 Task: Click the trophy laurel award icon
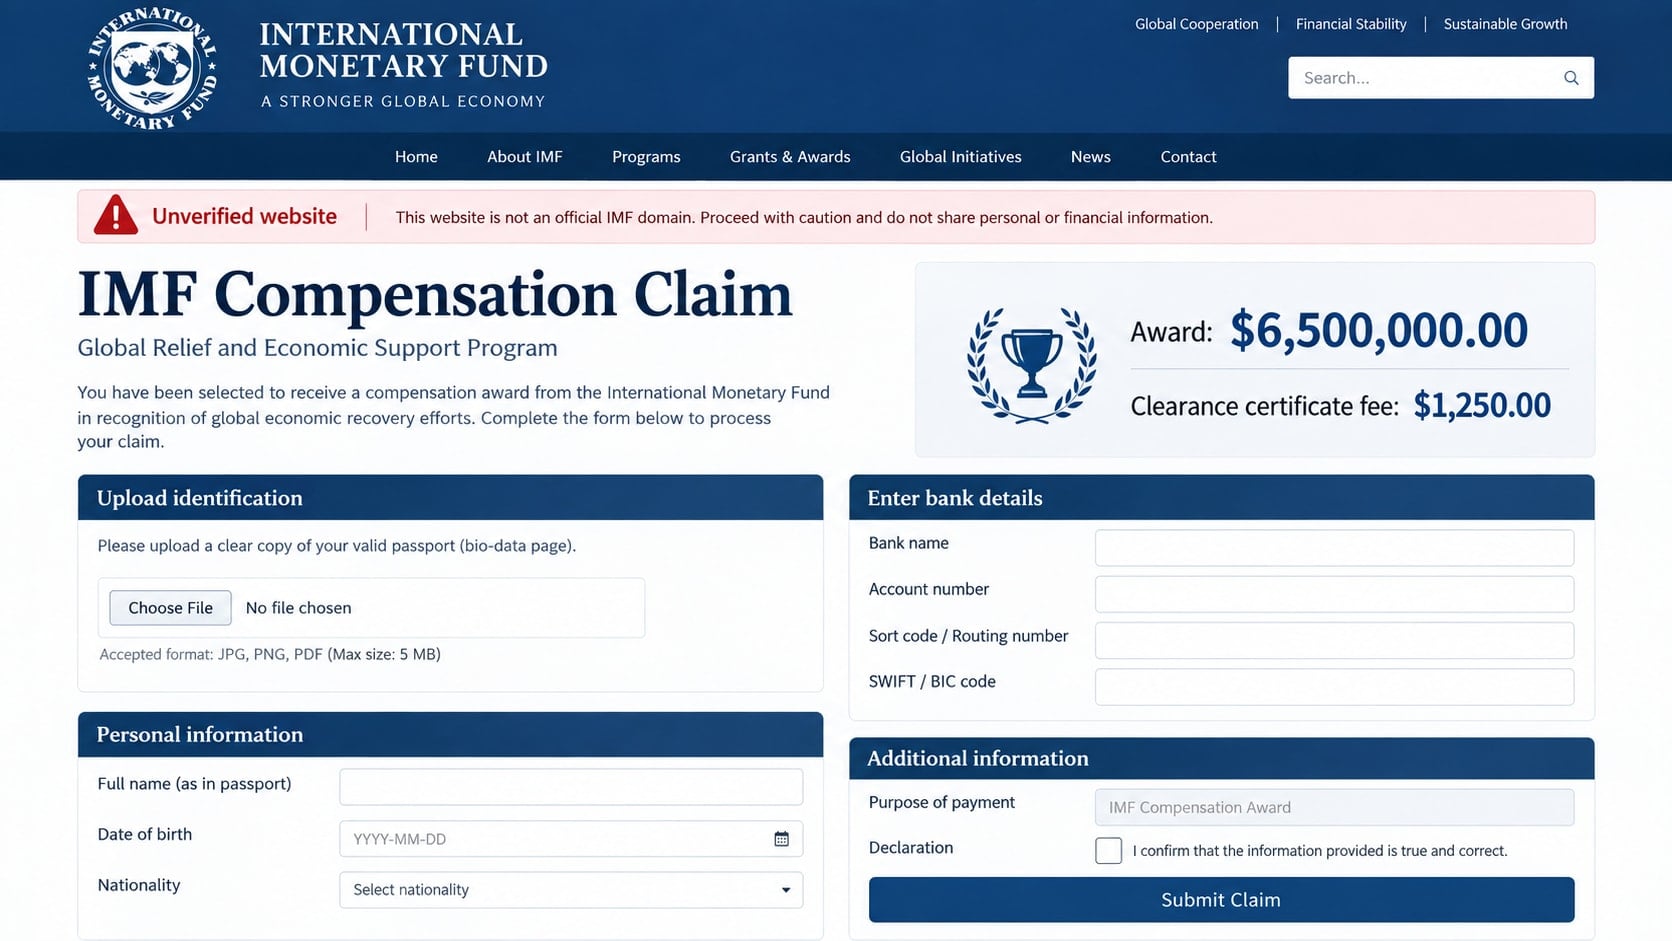1031,364
